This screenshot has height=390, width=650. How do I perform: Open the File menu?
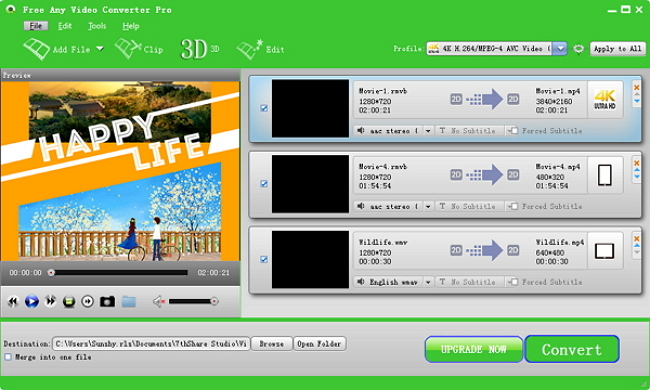[36, 26]
